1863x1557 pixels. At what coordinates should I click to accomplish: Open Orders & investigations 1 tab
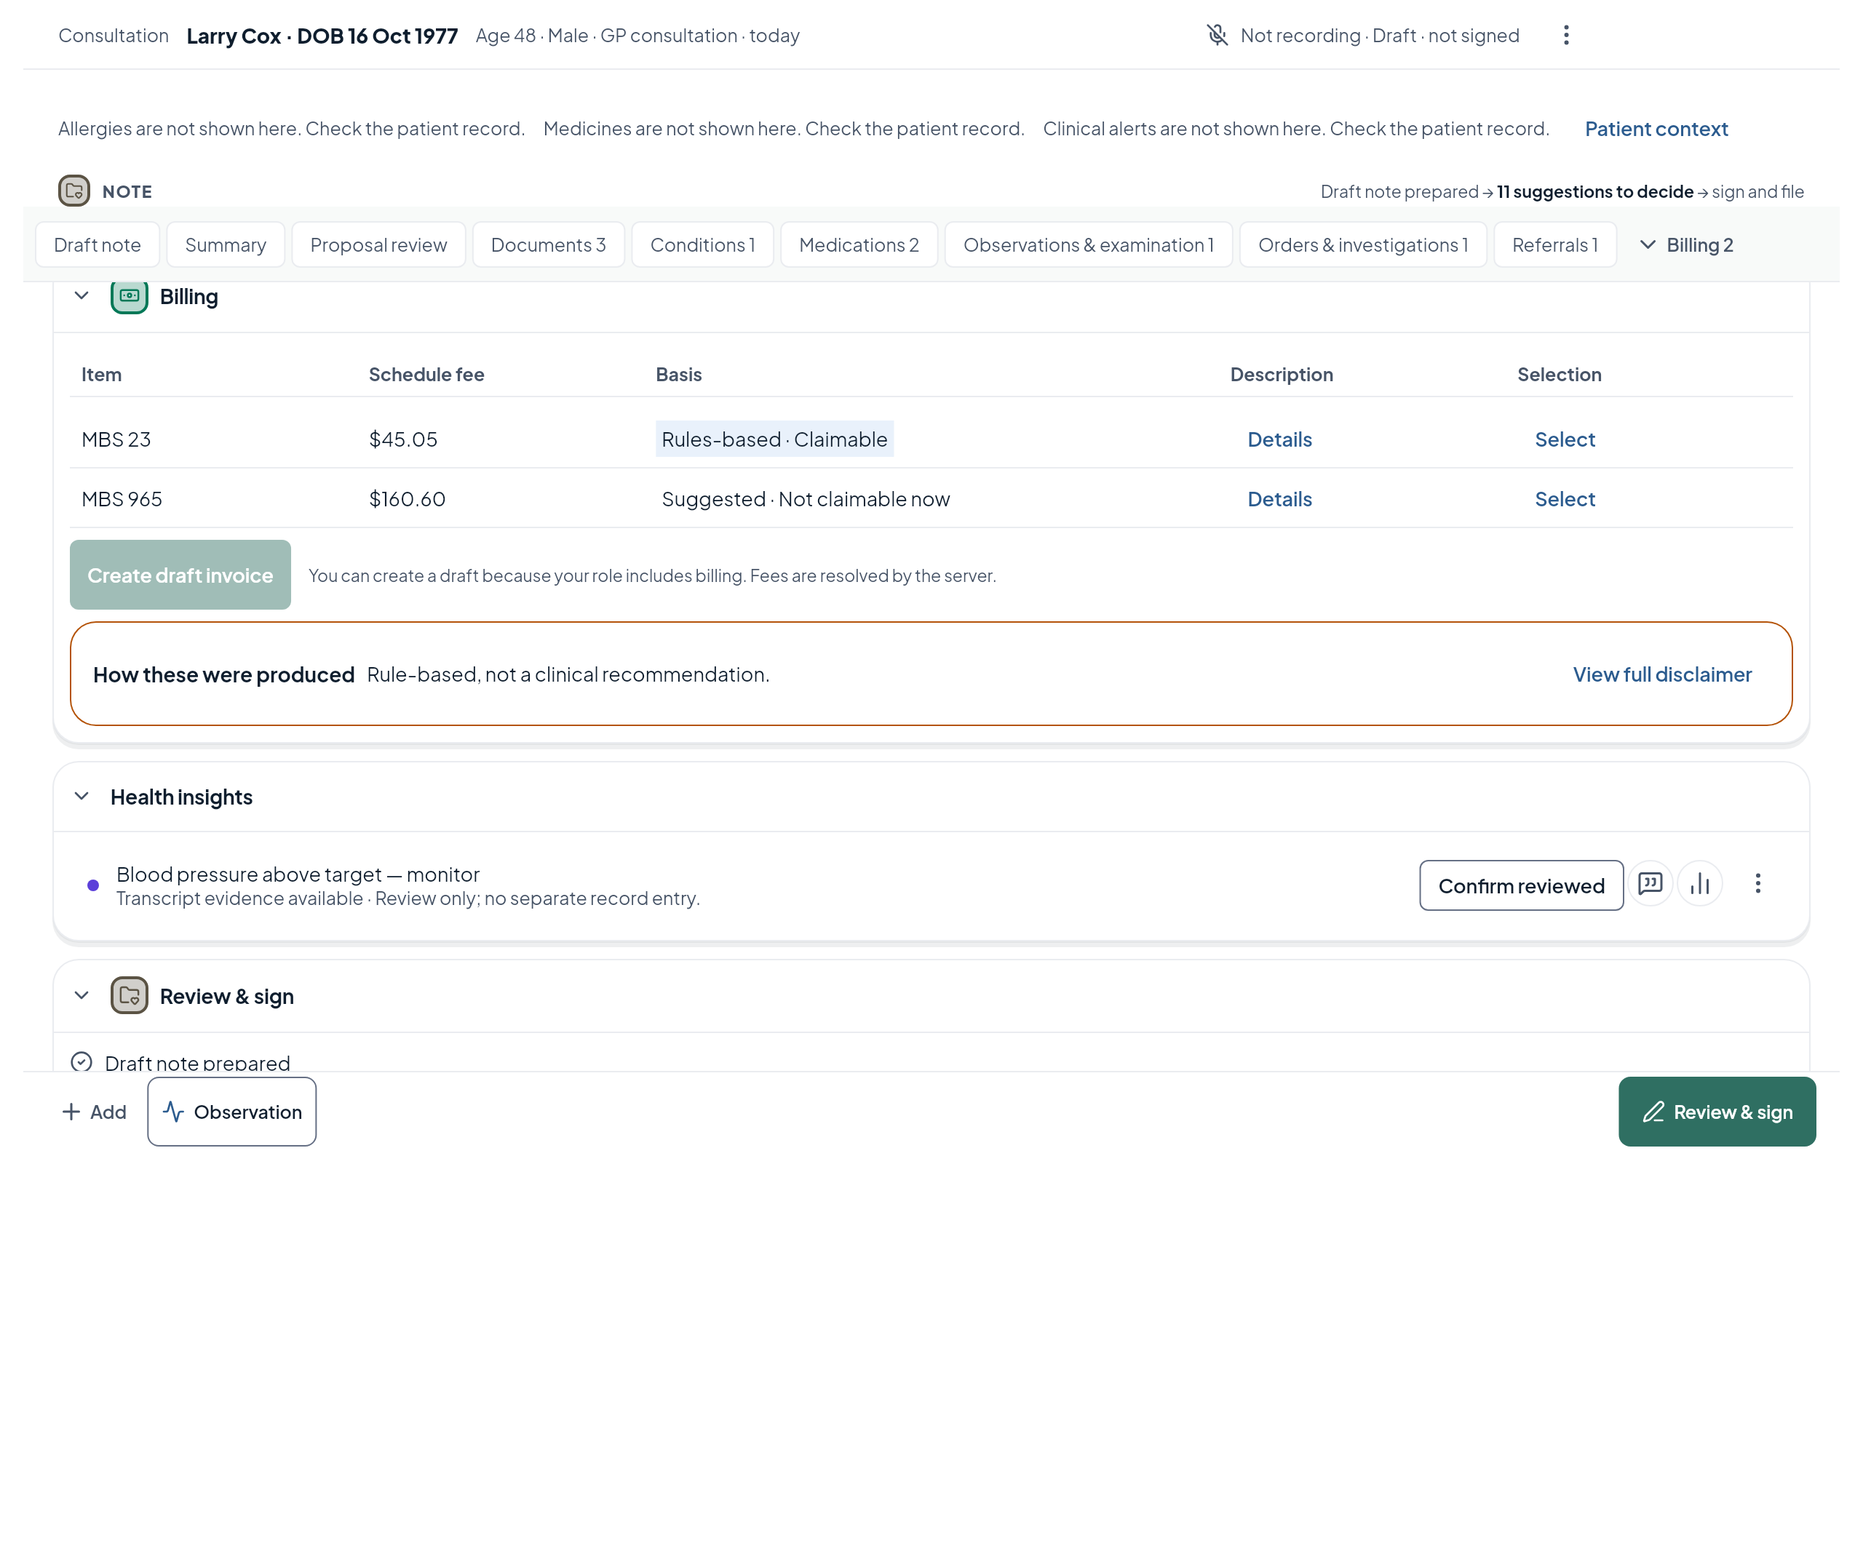(x=1364, y=245)
